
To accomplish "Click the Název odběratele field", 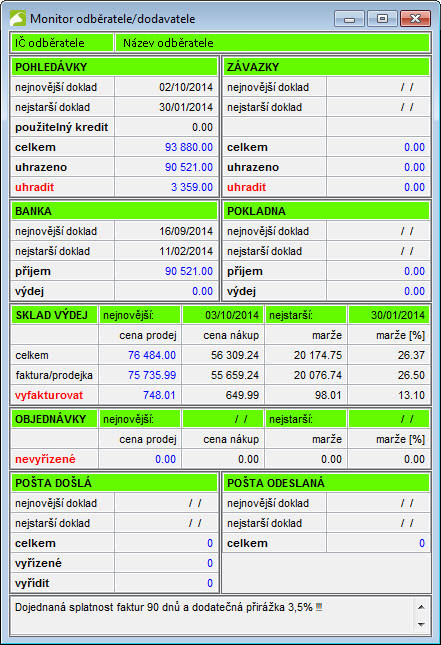I will (x=273, y=43).
